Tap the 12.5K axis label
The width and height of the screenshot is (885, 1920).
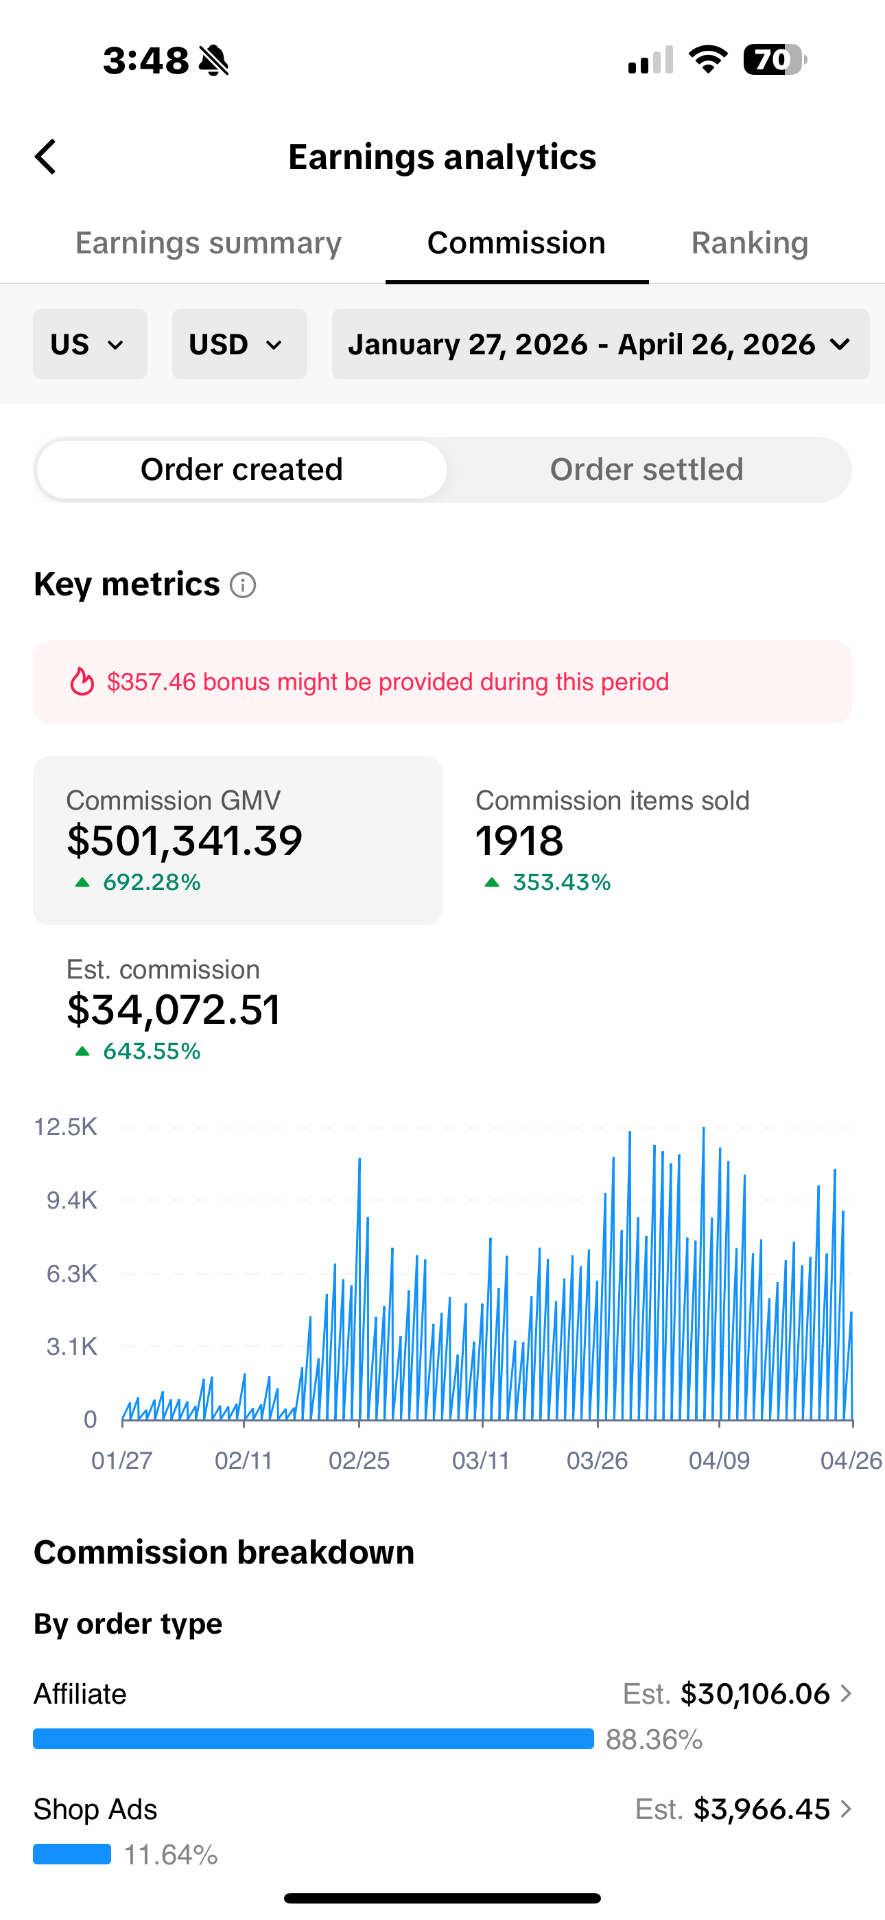pos(66,1127)
